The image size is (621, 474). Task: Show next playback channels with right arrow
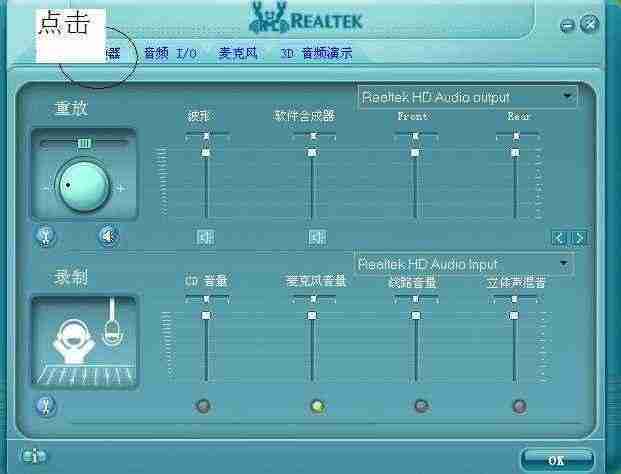pos(579,238)
